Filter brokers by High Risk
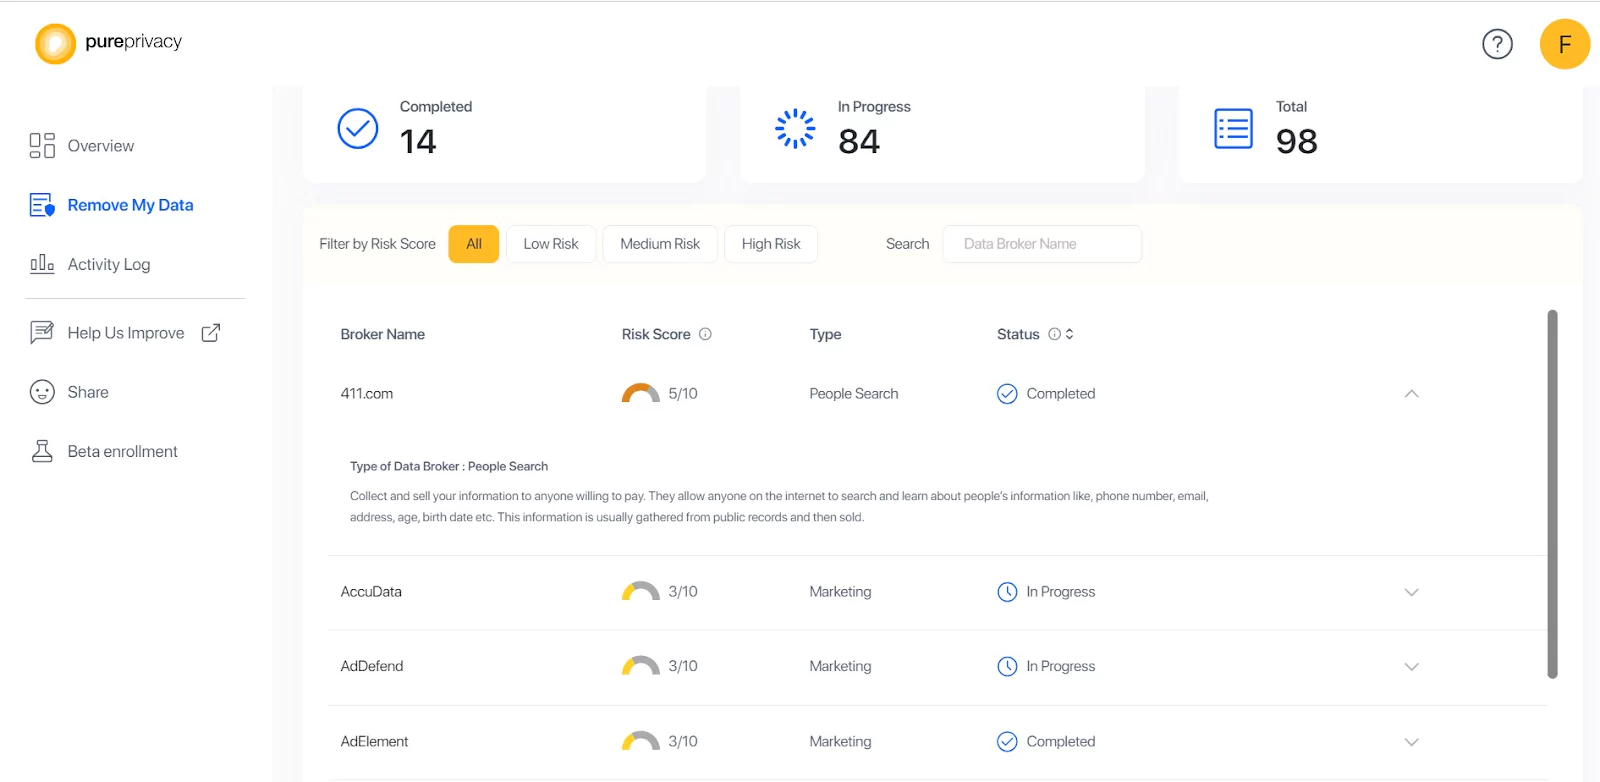This screenshot has height=782, width=1600. [771, 244]
